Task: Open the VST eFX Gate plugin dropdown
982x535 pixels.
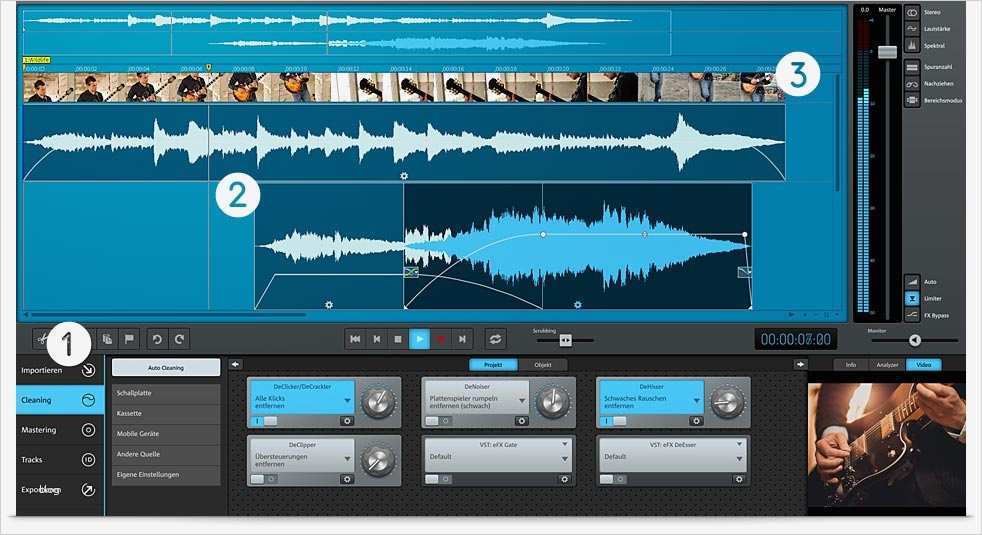Action: coord(564,444)
